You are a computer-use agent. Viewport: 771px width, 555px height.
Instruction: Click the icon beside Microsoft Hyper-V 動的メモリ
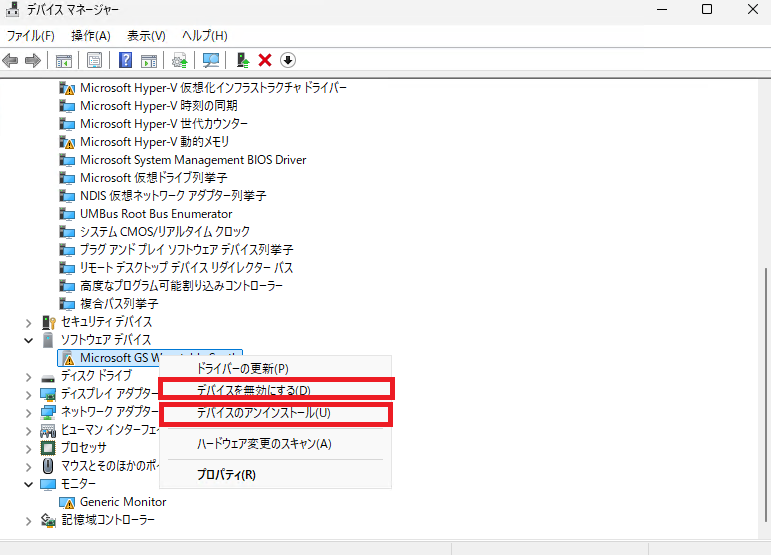click(67, 142)
